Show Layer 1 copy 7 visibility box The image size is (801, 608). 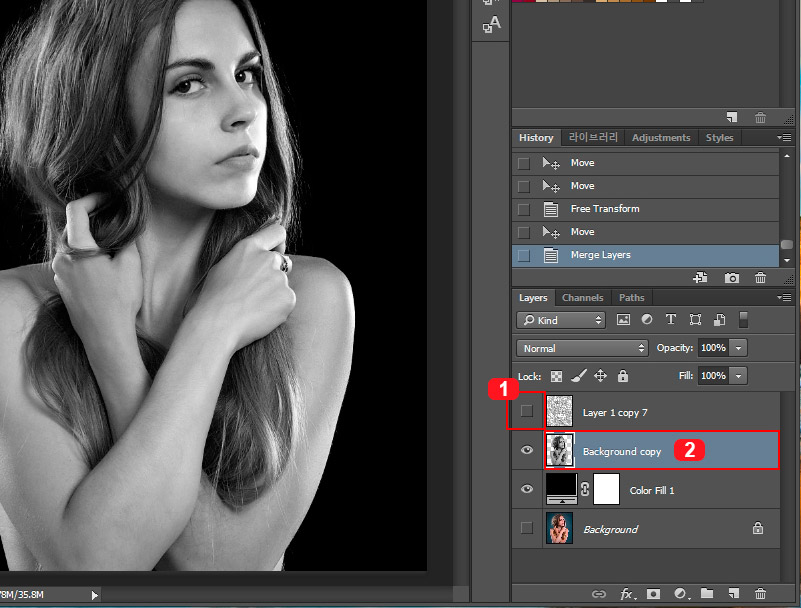(527, 411)
